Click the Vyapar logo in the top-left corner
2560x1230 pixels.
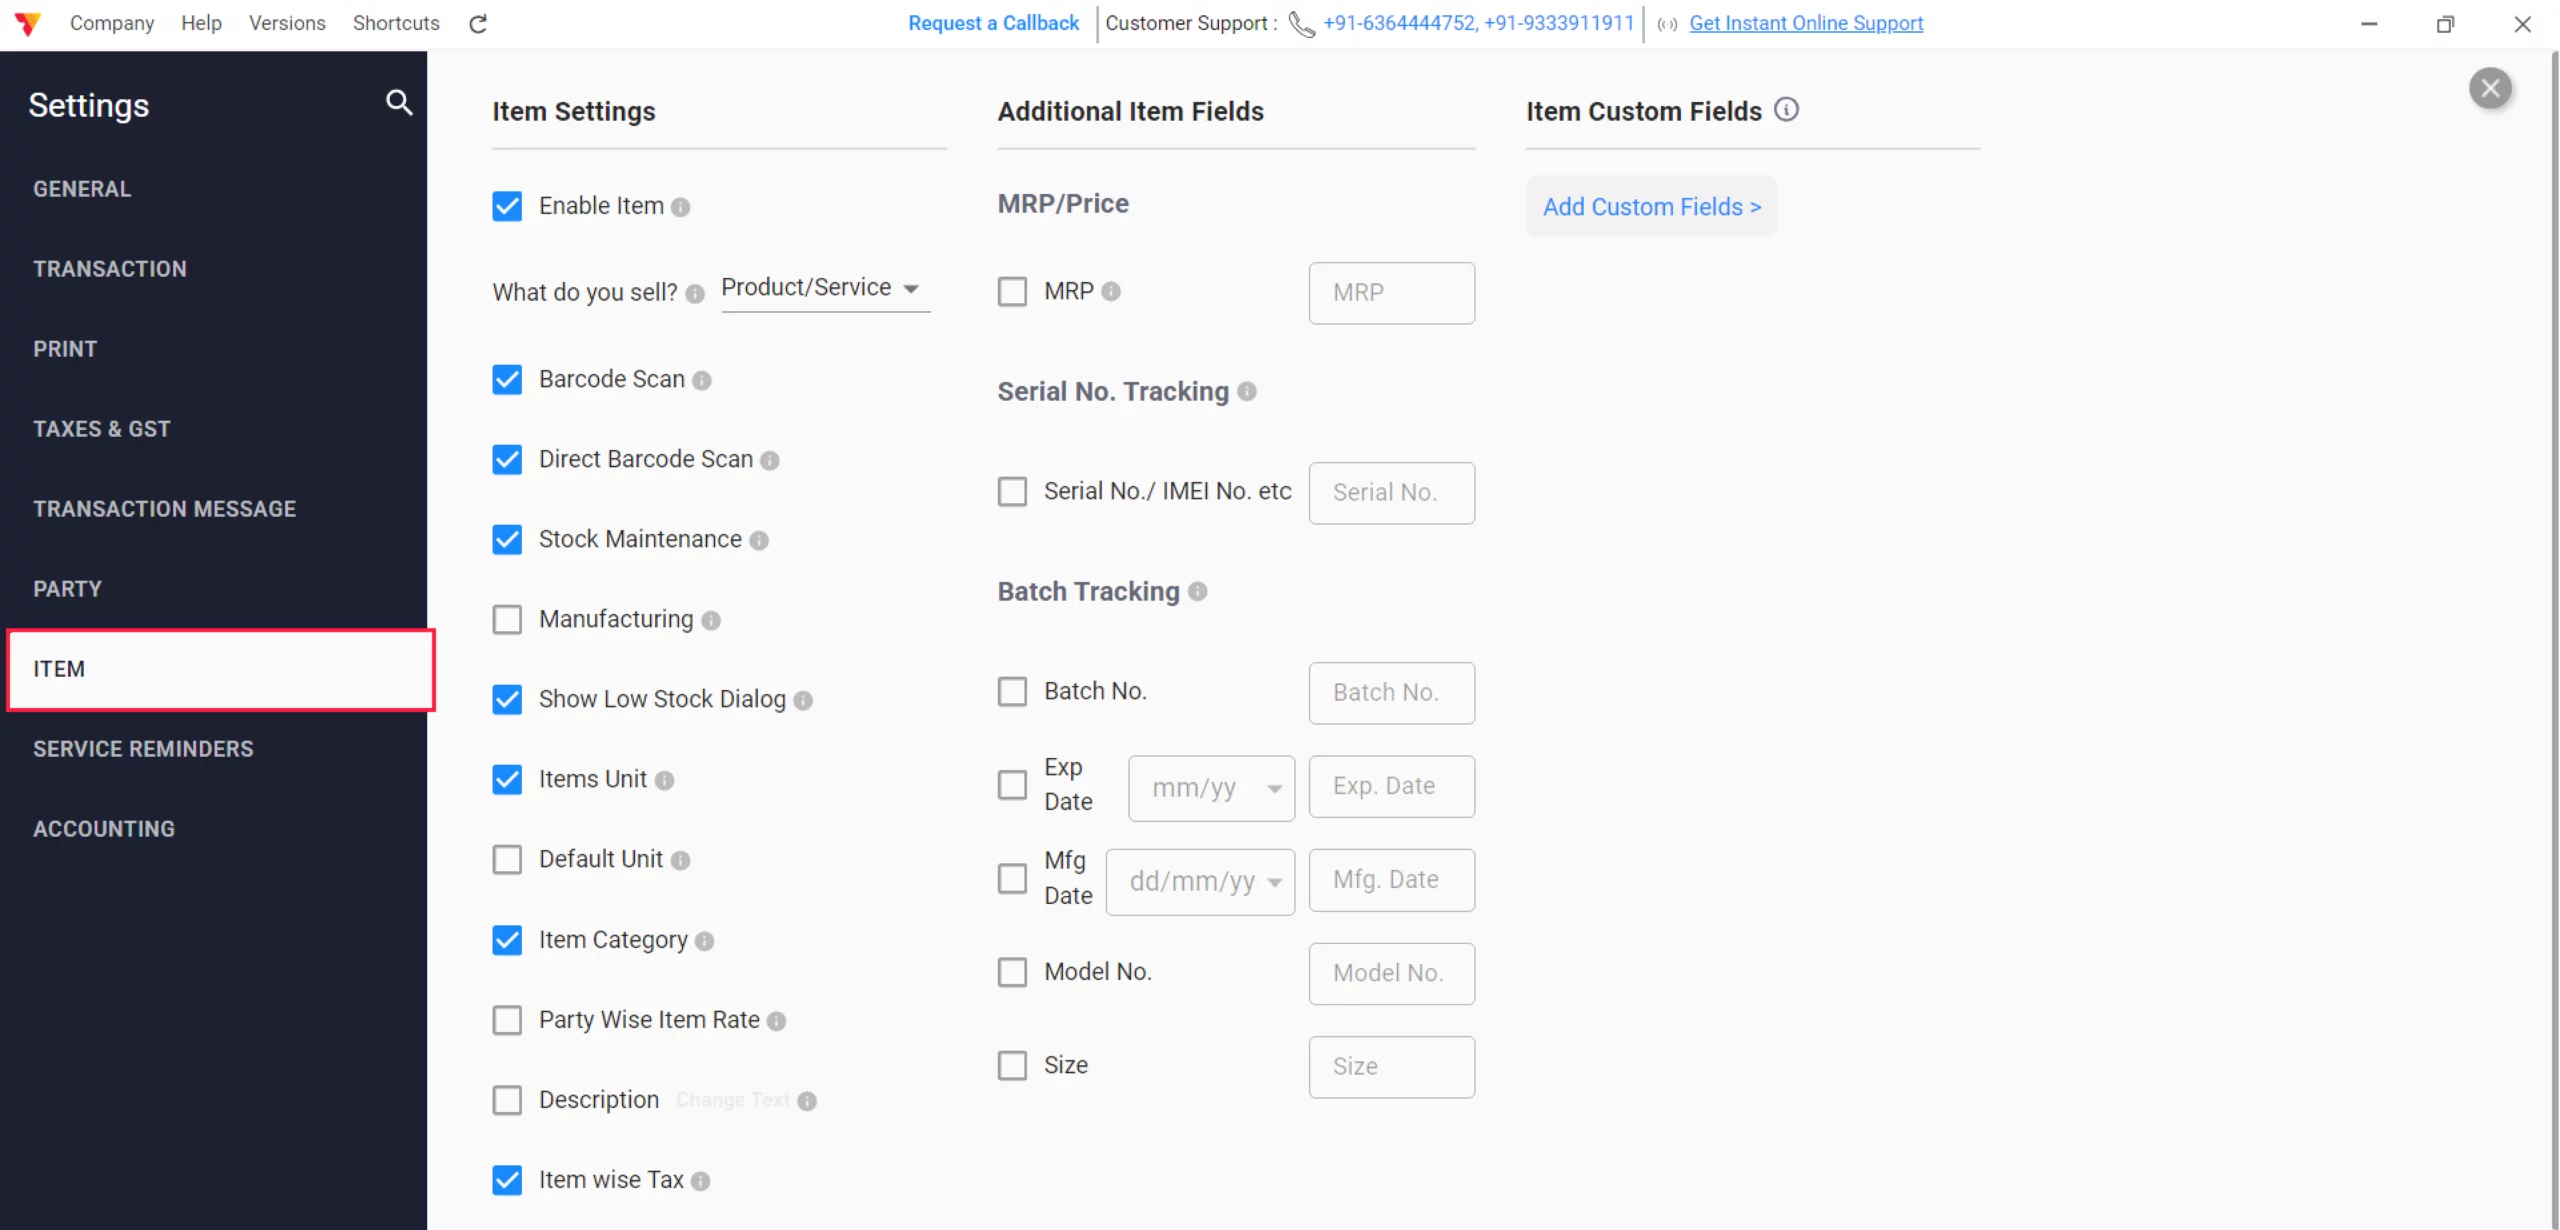28,23
